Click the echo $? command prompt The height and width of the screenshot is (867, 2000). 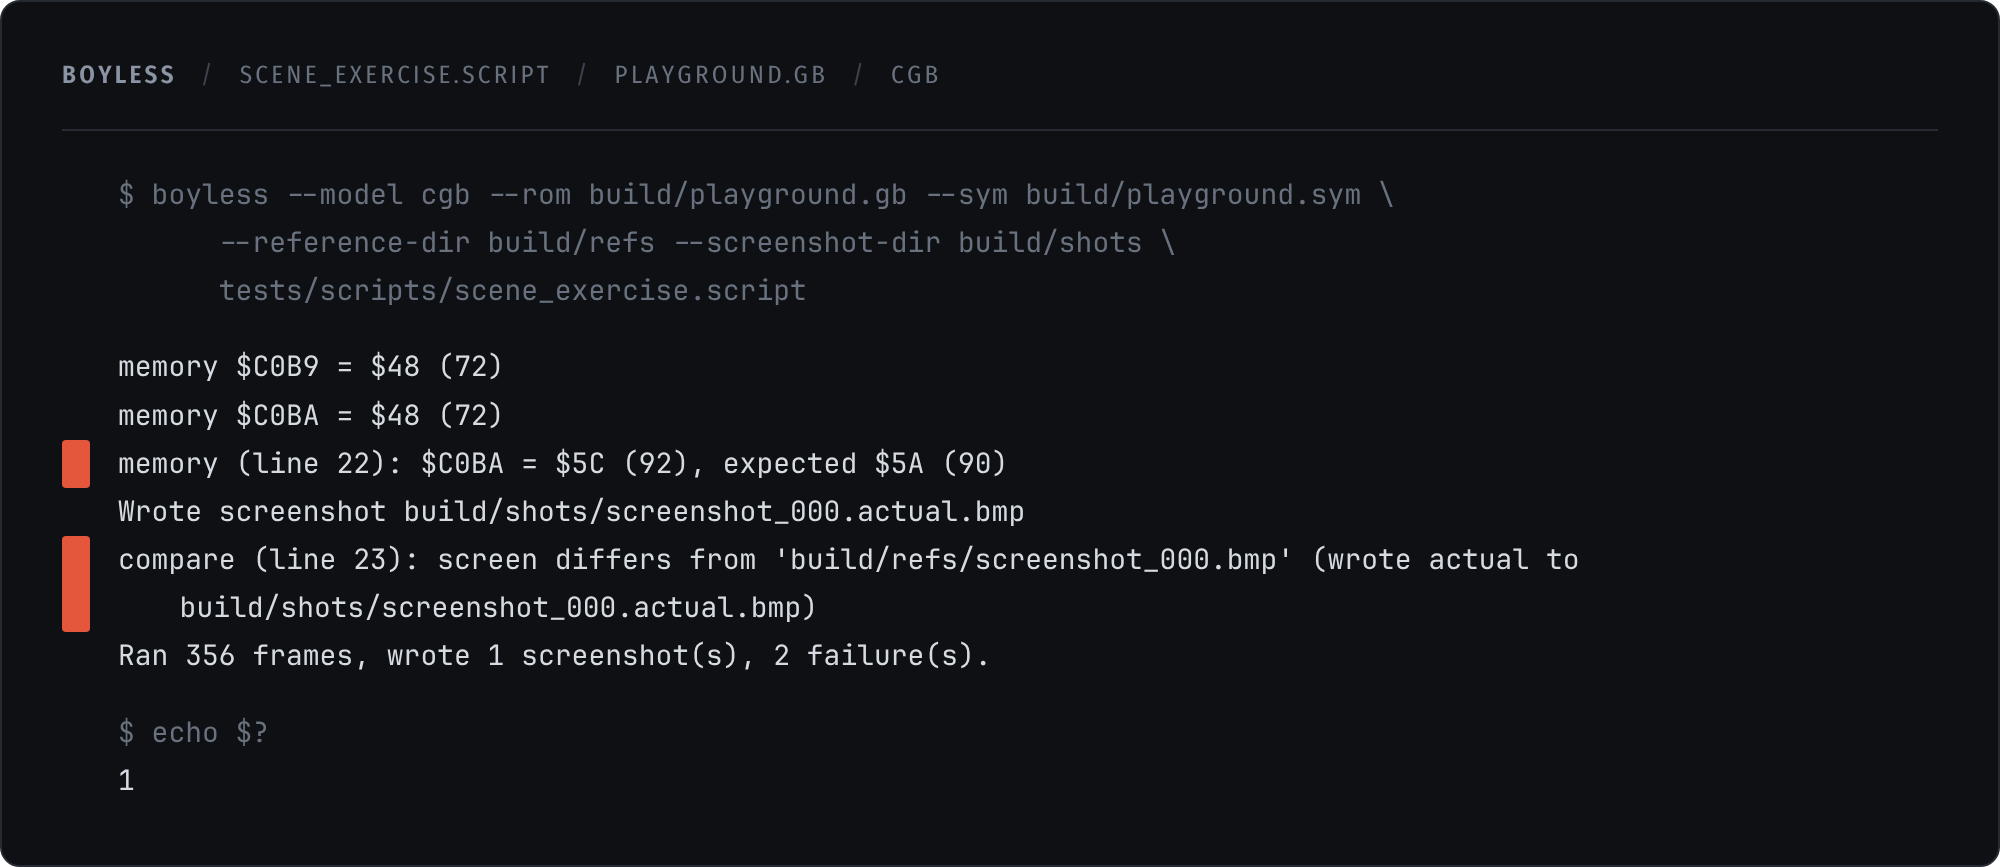(193, 733)
